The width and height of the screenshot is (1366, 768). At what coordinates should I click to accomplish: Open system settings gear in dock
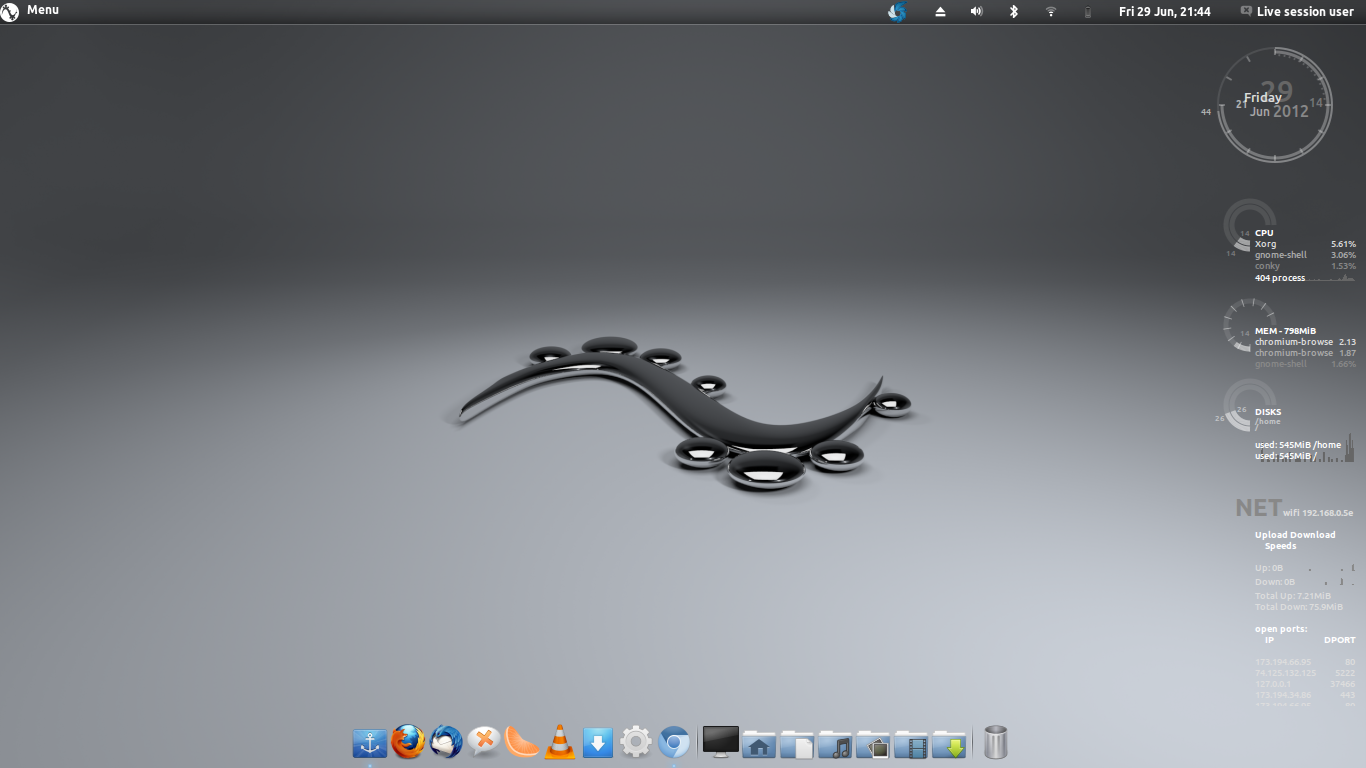click(636, 742)
